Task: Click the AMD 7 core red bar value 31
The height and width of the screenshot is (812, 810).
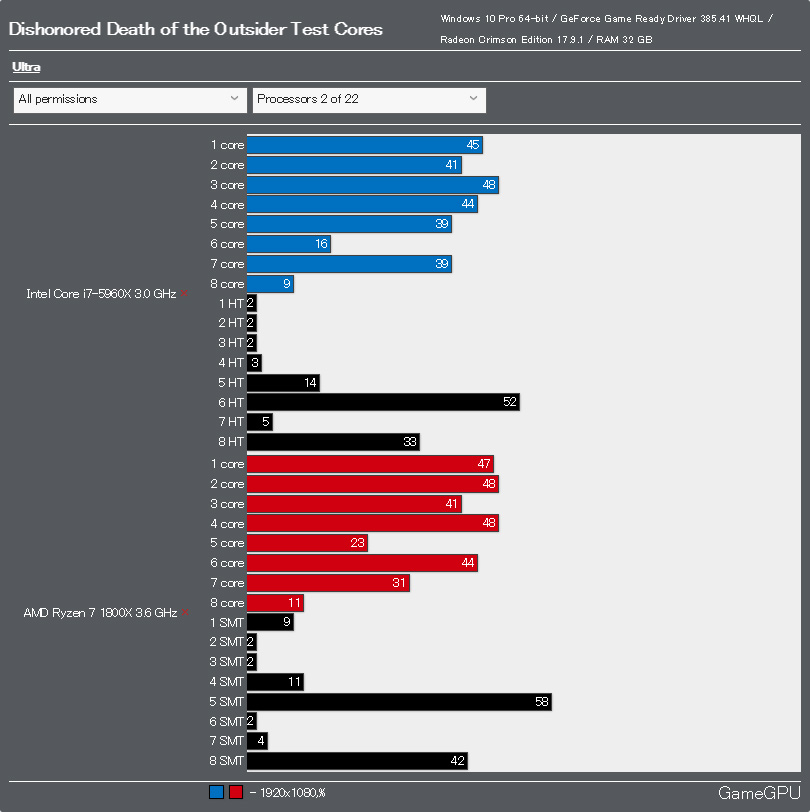Action: pos(399,583)
